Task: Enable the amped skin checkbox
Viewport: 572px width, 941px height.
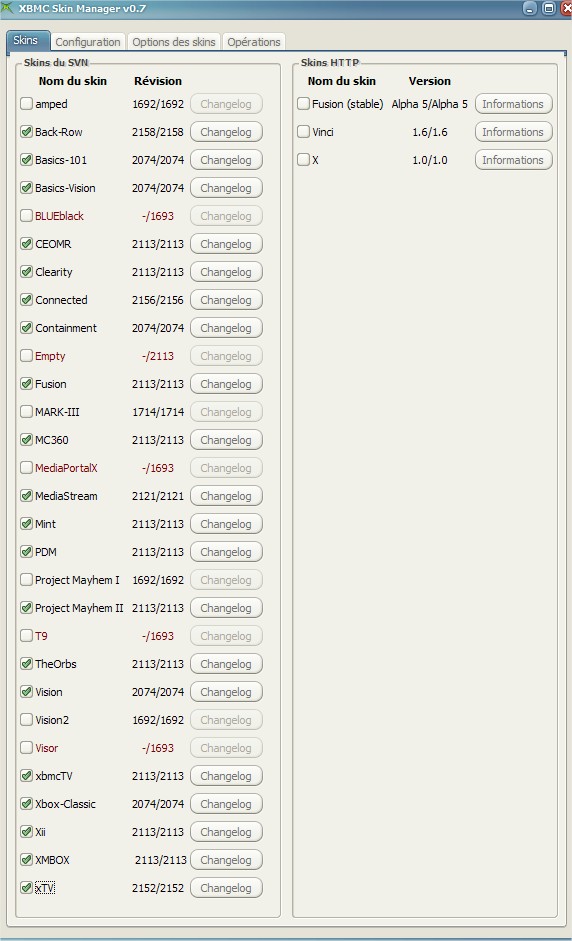Action: click(26, 103)
